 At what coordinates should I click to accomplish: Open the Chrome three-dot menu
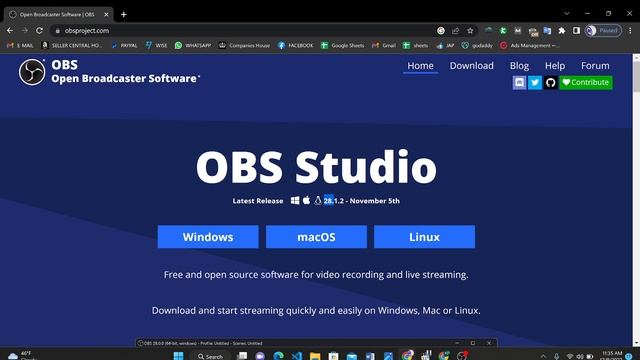click(x=630, y=31)
